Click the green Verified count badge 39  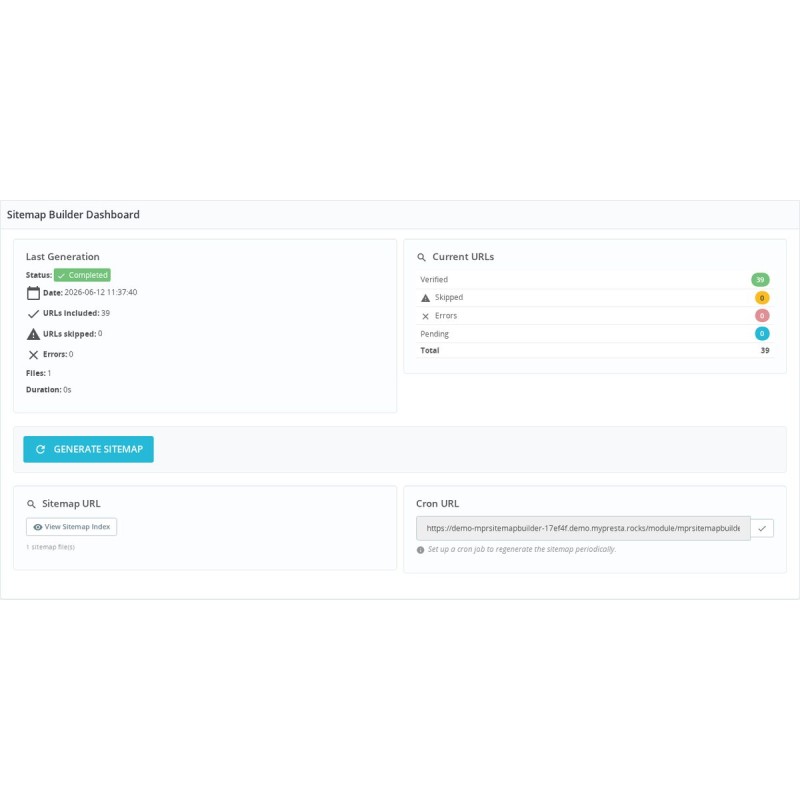[760, 280]
